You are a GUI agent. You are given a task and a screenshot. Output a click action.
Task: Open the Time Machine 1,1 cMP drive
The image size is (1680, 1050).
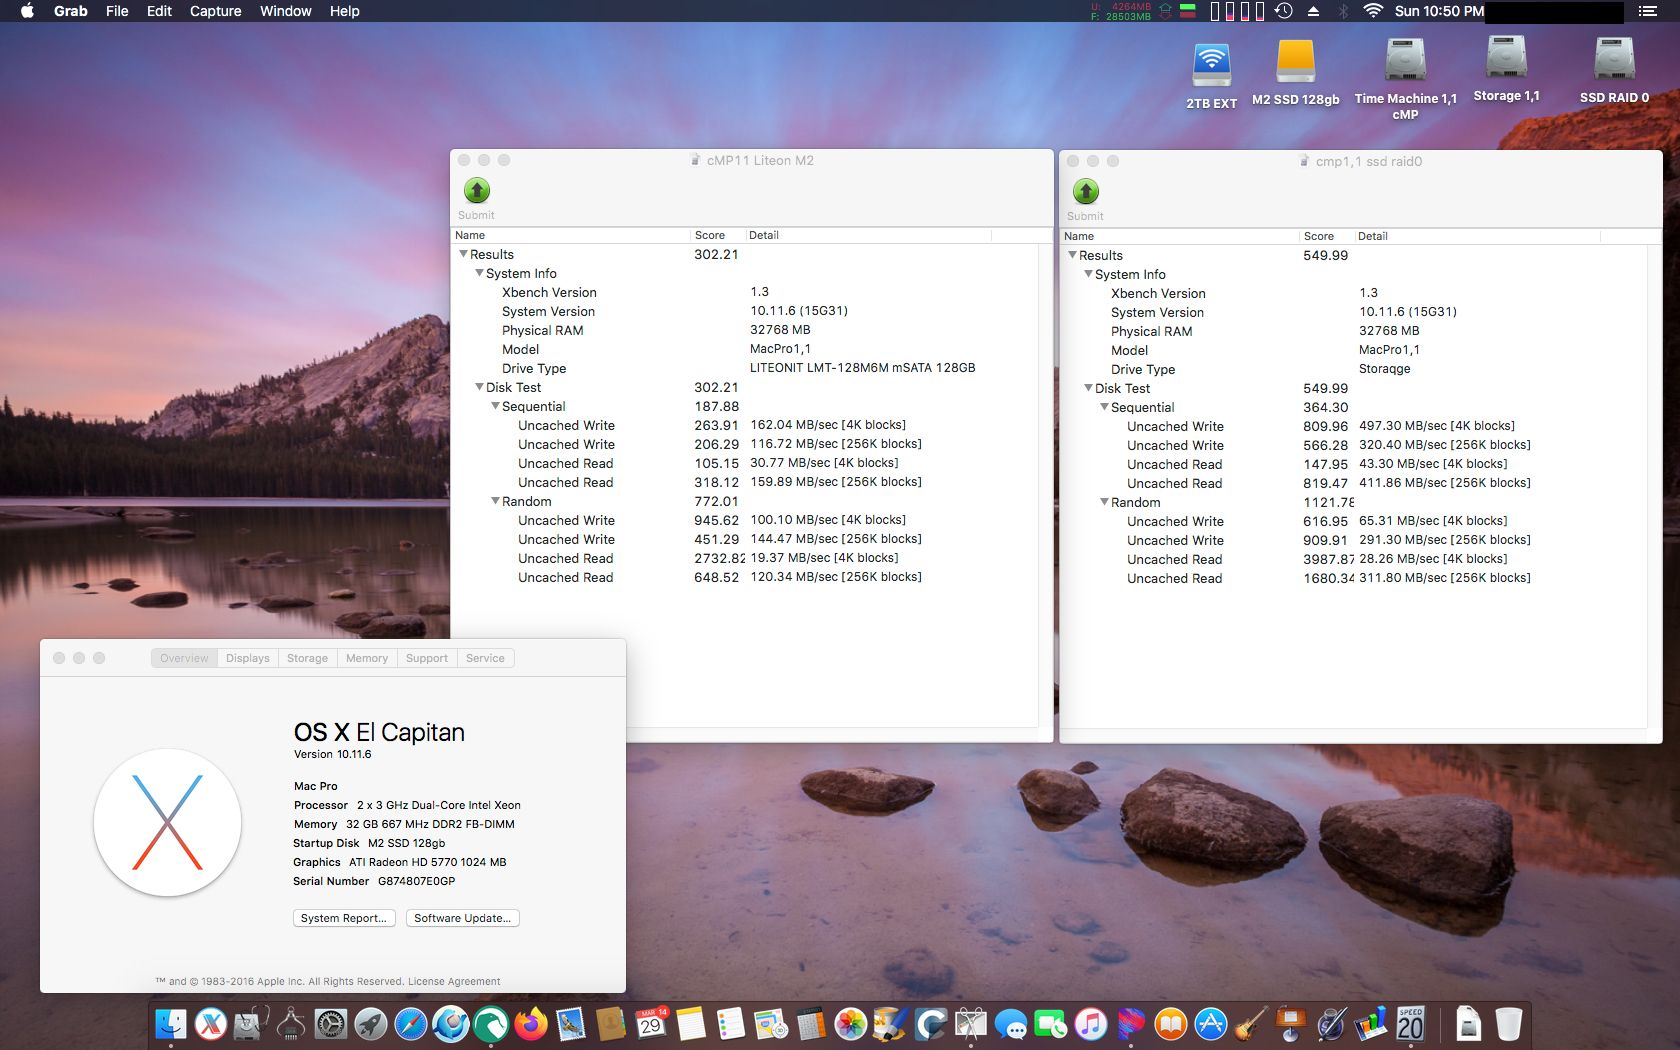click(1405, 62)
